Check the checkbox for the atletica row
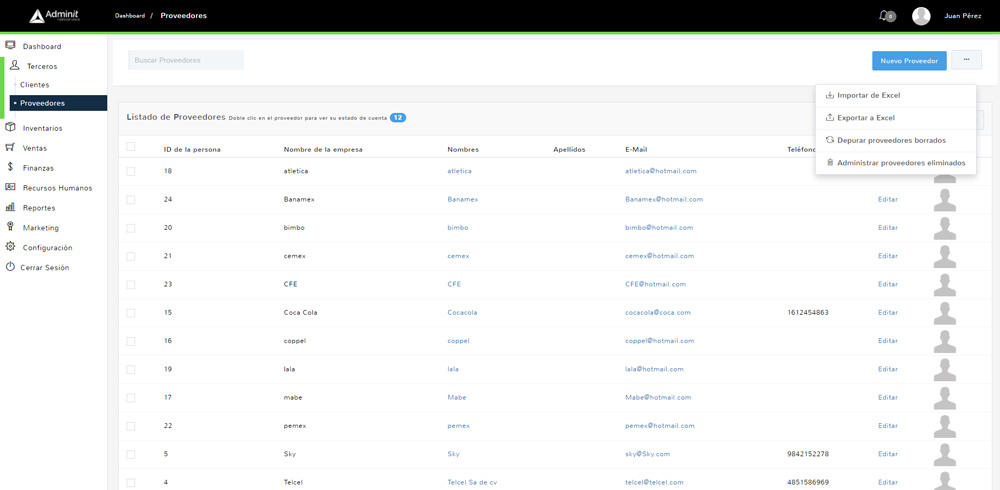 click(131, 171)
